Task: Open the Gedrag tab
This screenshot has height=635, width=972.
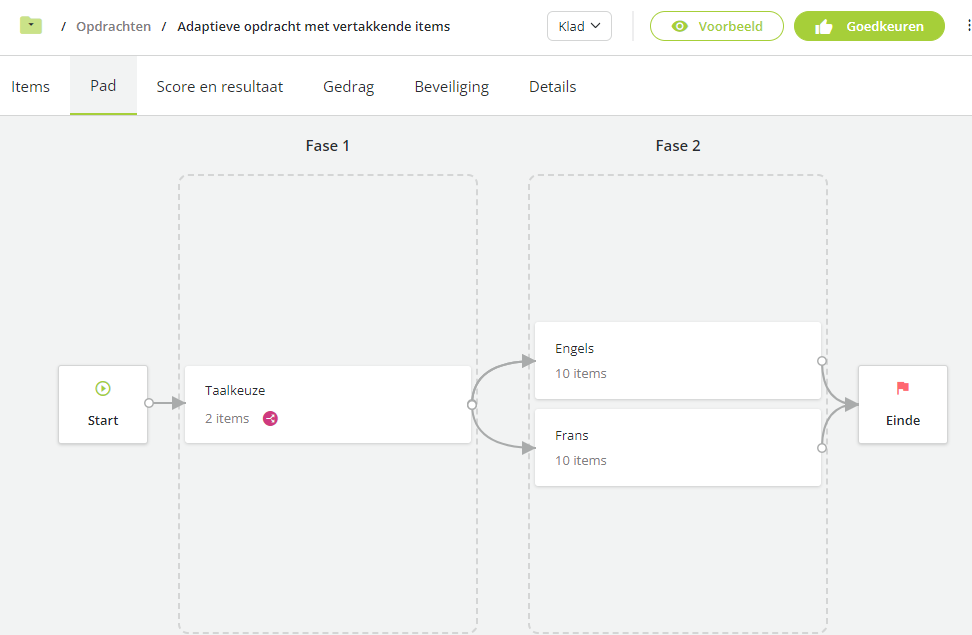Action: tap(348, 86)
